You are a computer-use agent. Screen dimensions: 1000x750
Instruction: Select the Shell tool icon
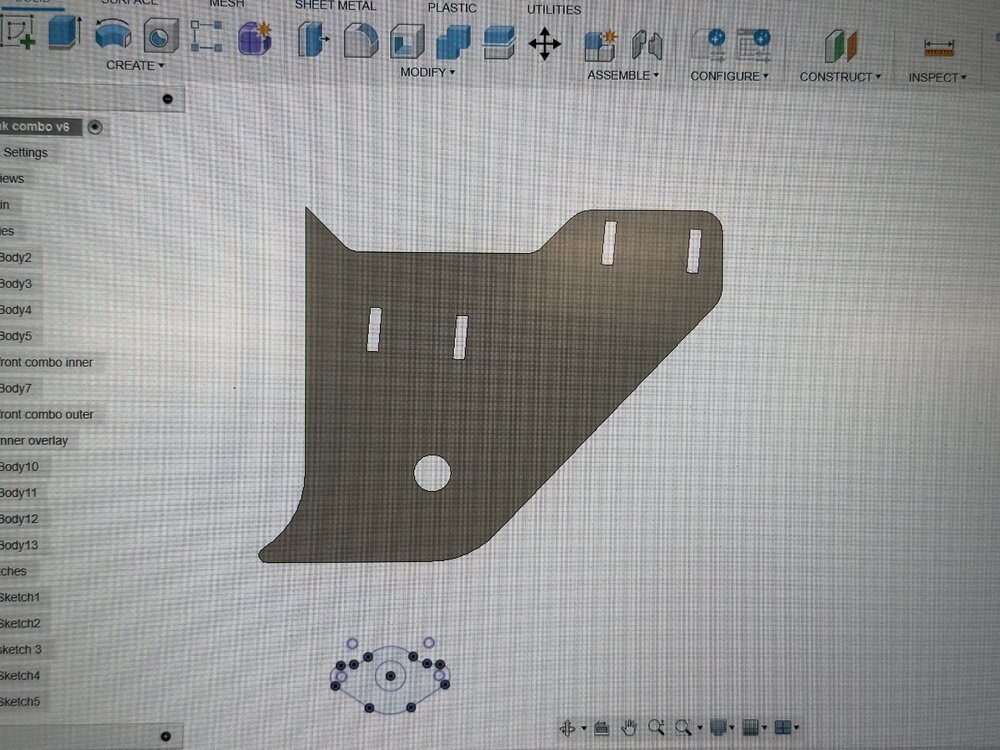(407, 42)
